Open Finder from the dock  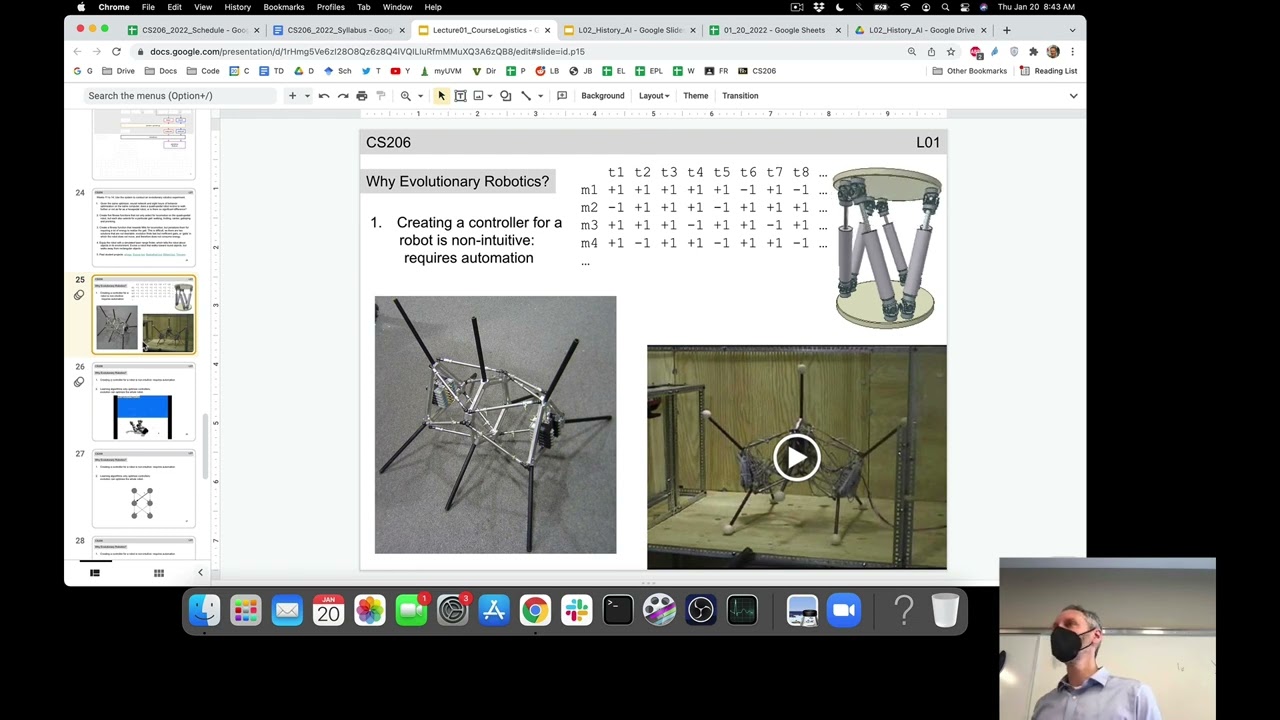tap(204, 610)
